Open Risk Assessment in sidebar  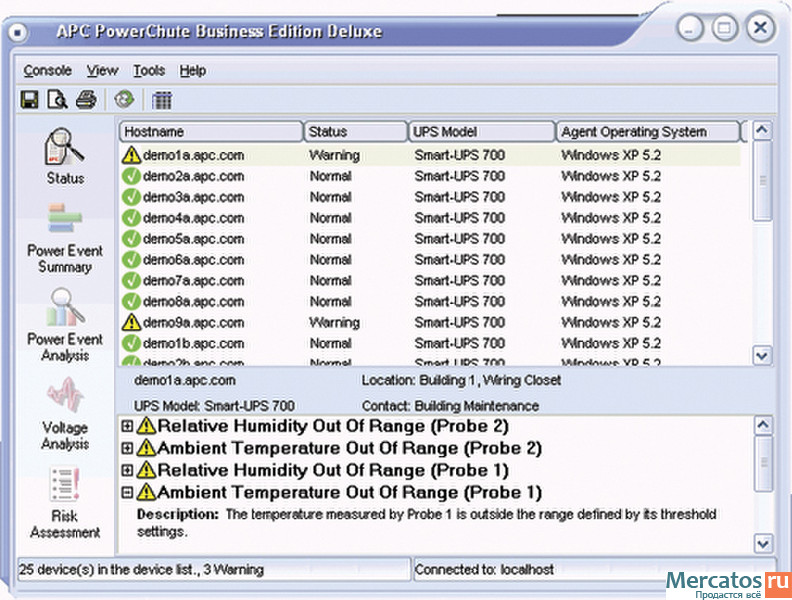65,503
